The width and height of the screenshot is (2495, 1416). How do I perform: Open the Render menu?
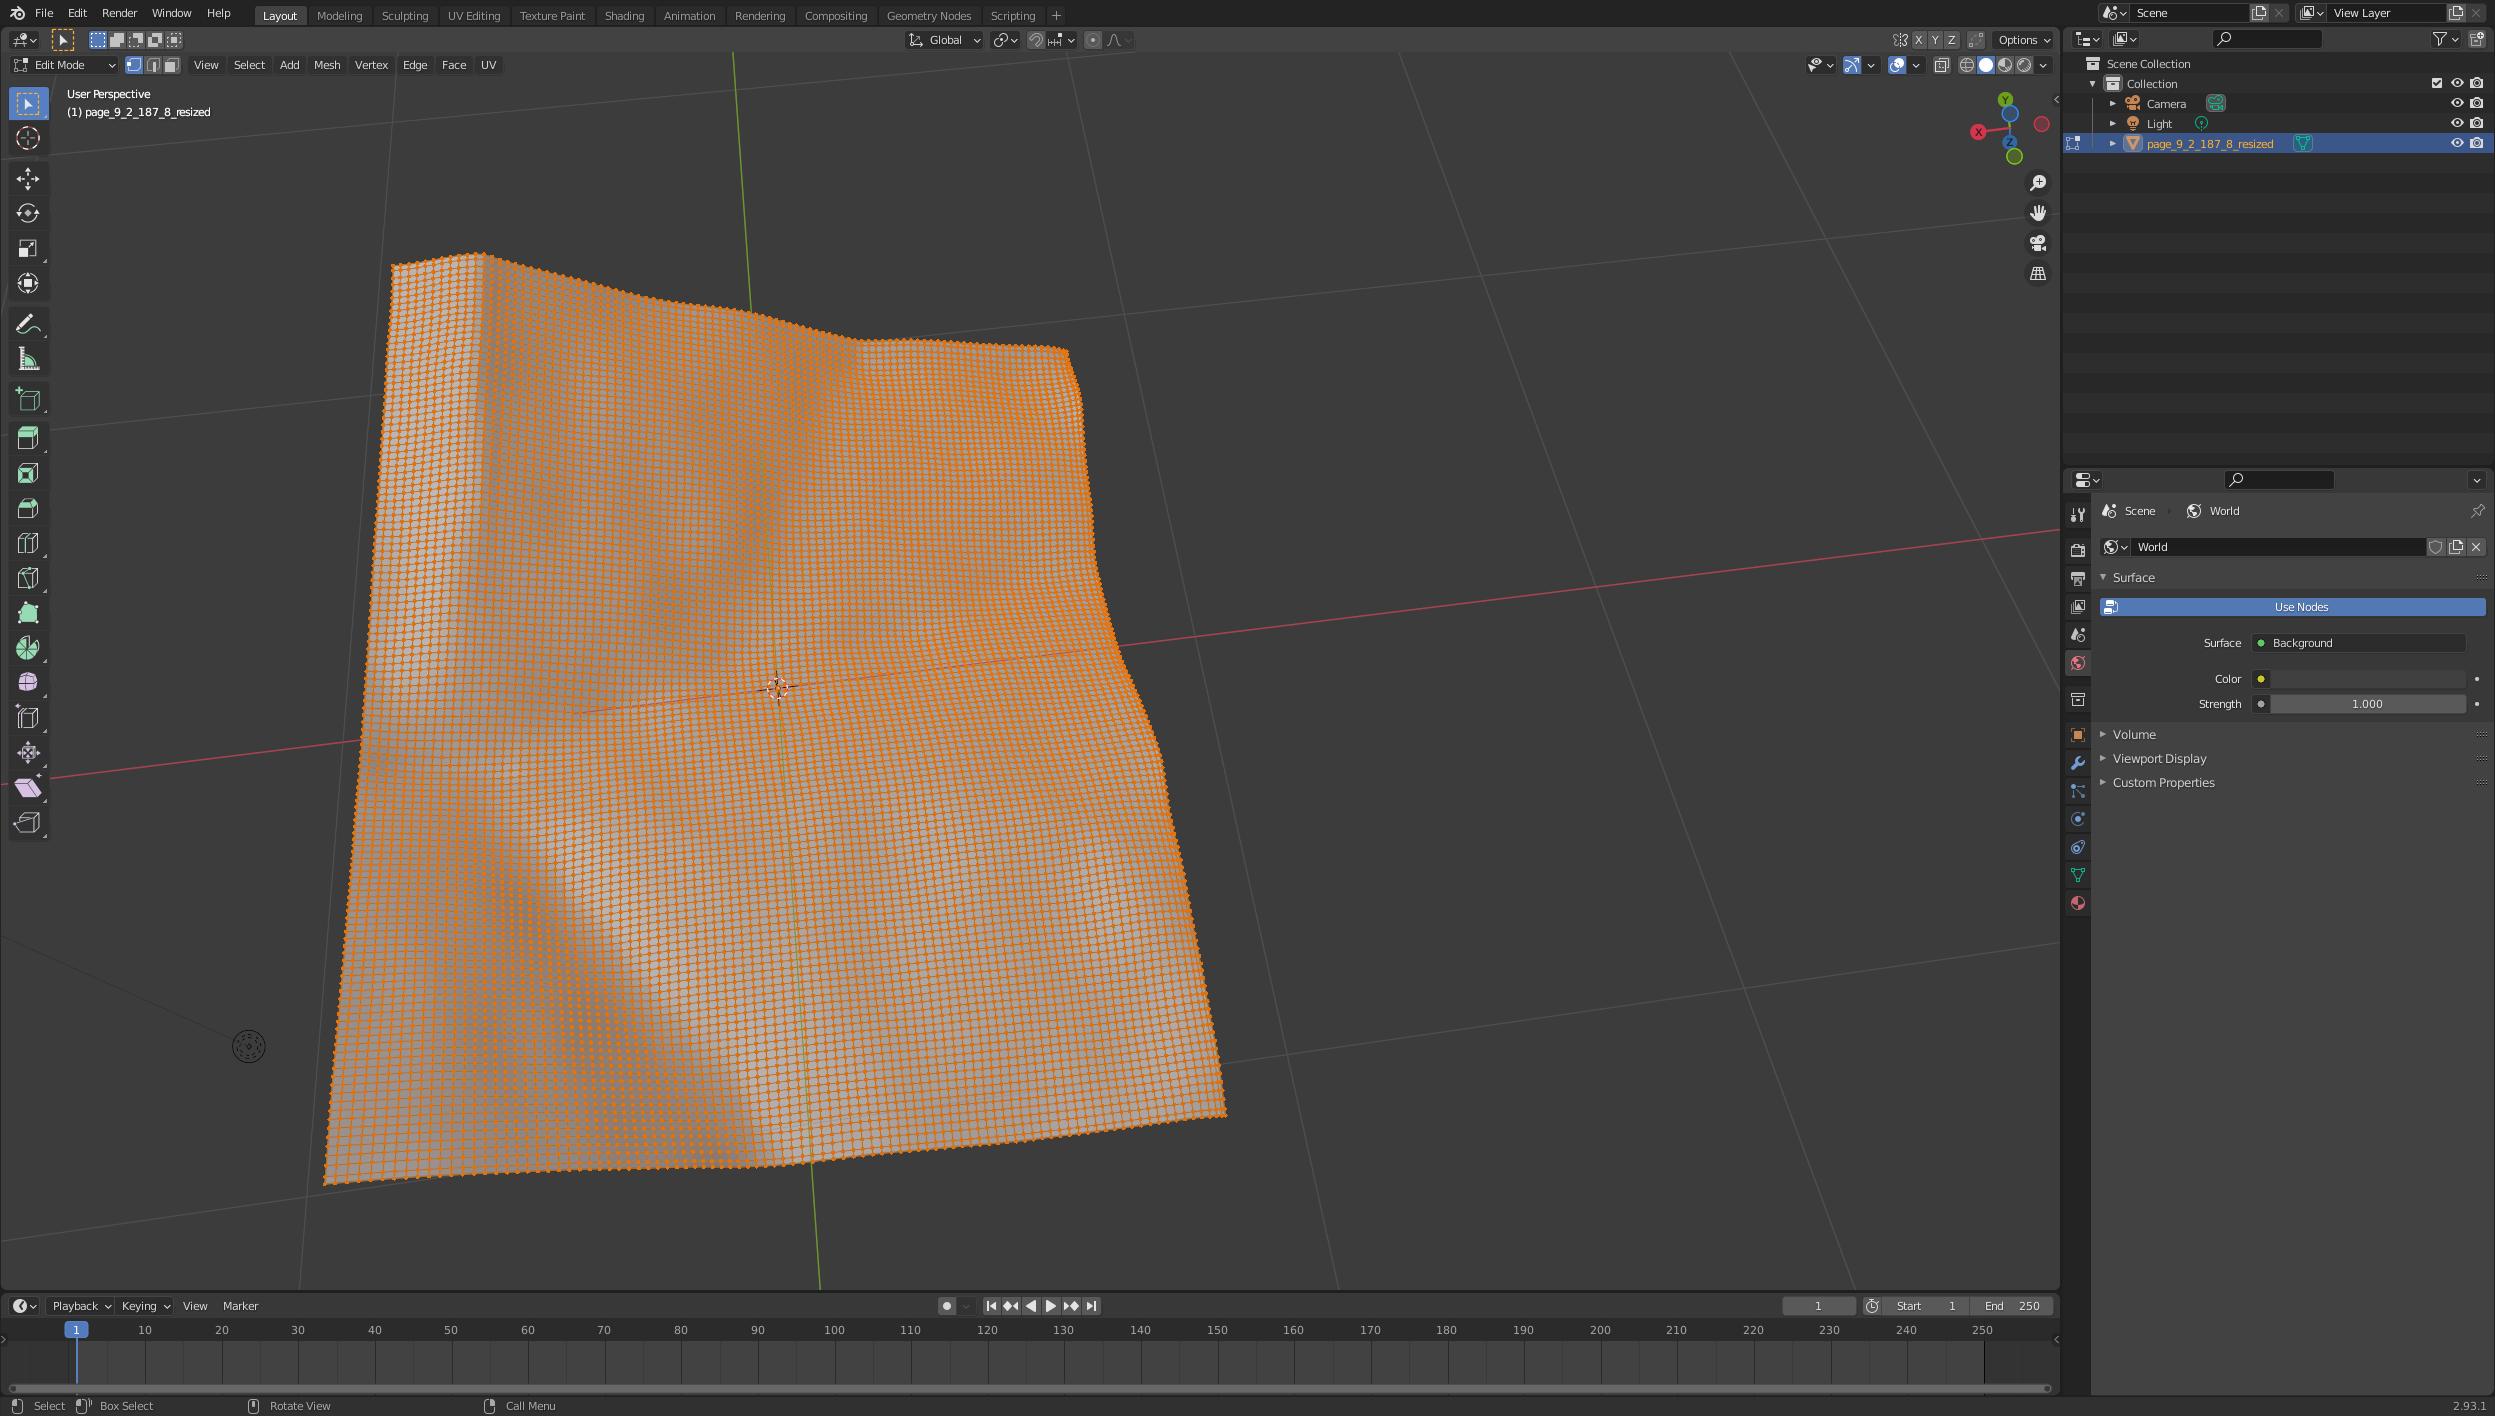119,13
